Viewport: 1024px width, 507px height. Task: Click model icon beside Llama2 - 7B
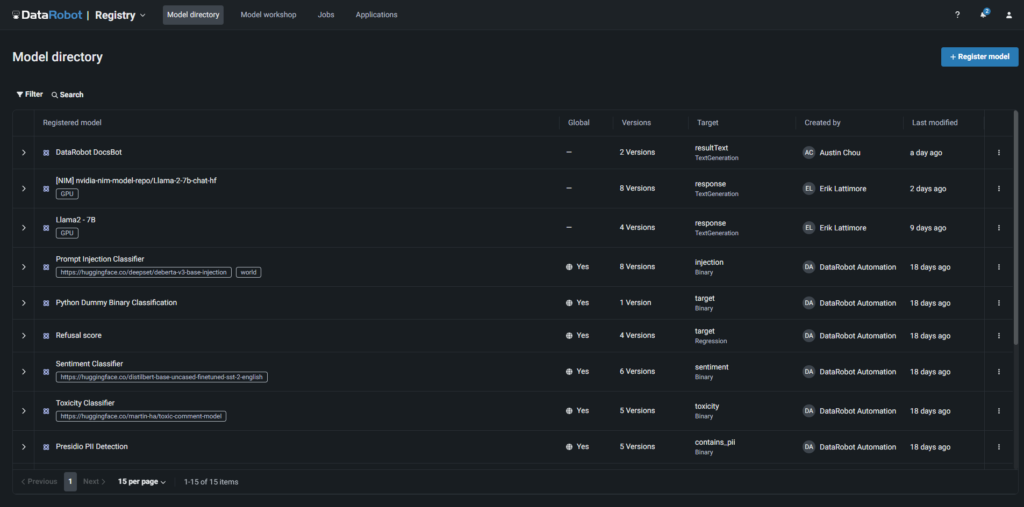coord(46,227)
